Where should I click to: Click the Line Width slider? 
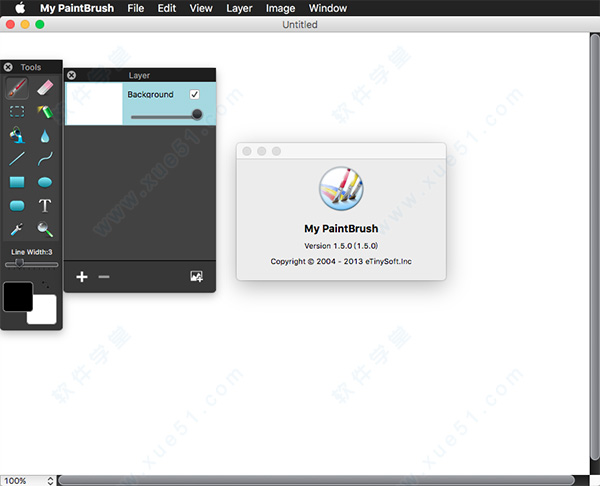pos(32,264)
